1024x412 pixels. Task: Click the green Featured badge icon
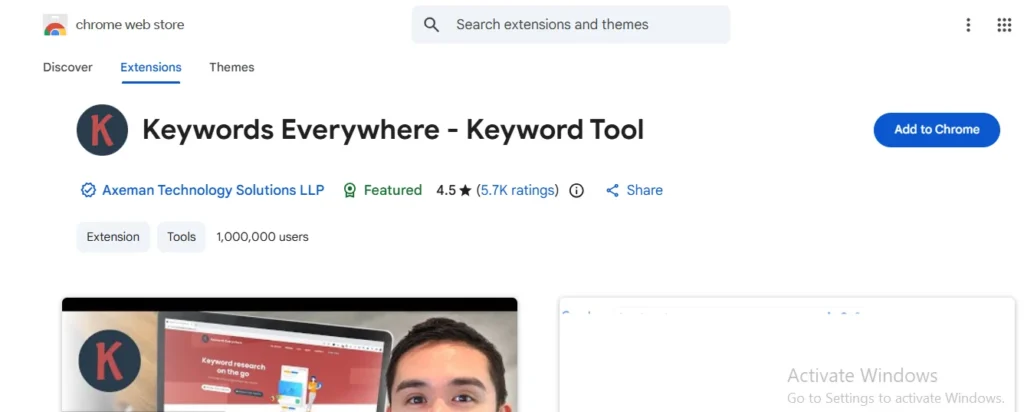click(x=349, y=190)
